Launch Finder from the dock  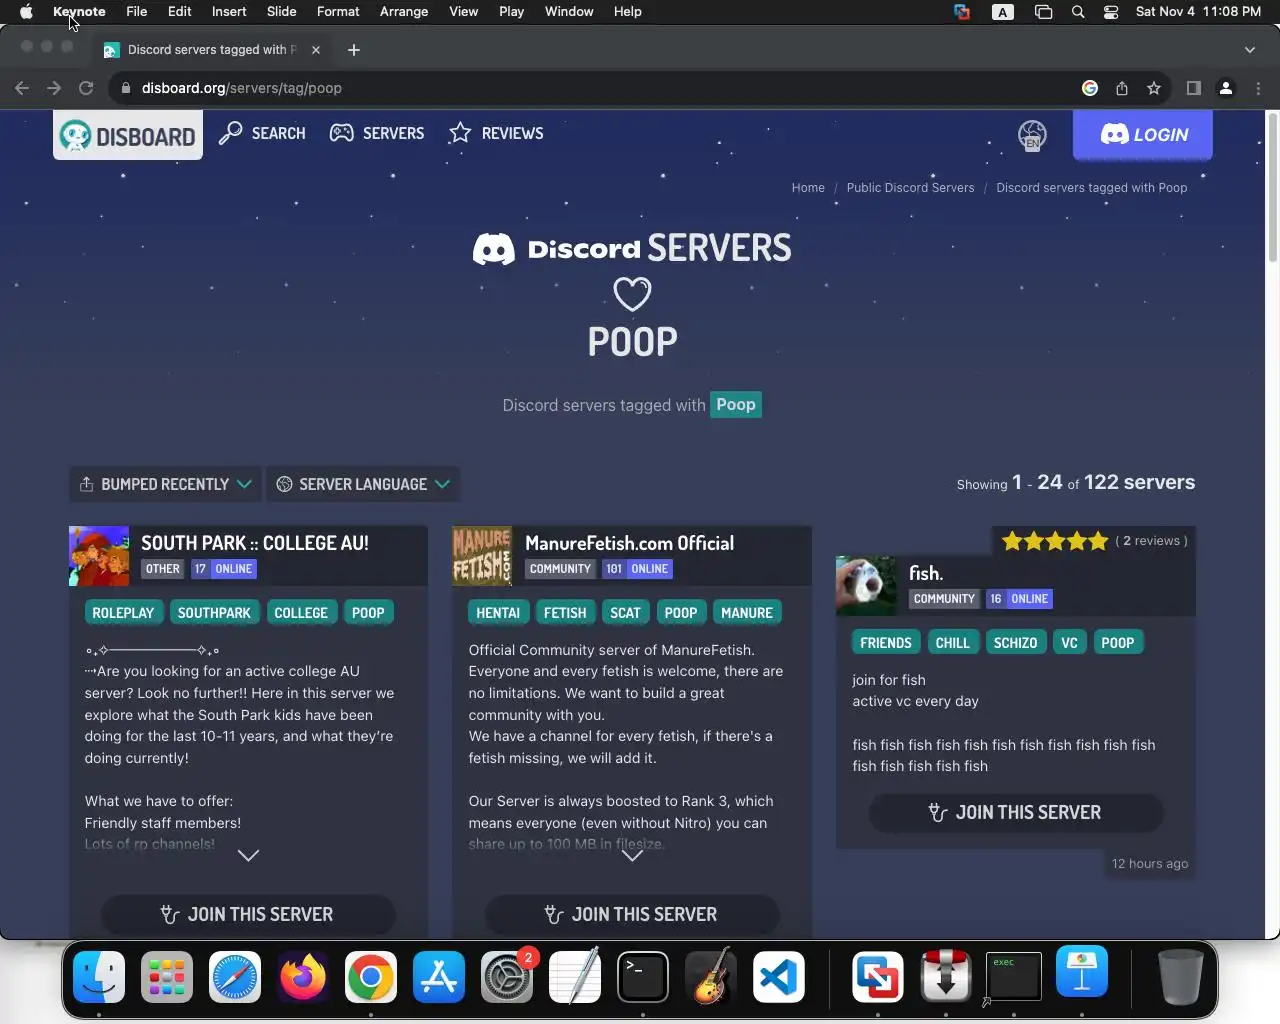pyautogui.click(x=99, y=976)
